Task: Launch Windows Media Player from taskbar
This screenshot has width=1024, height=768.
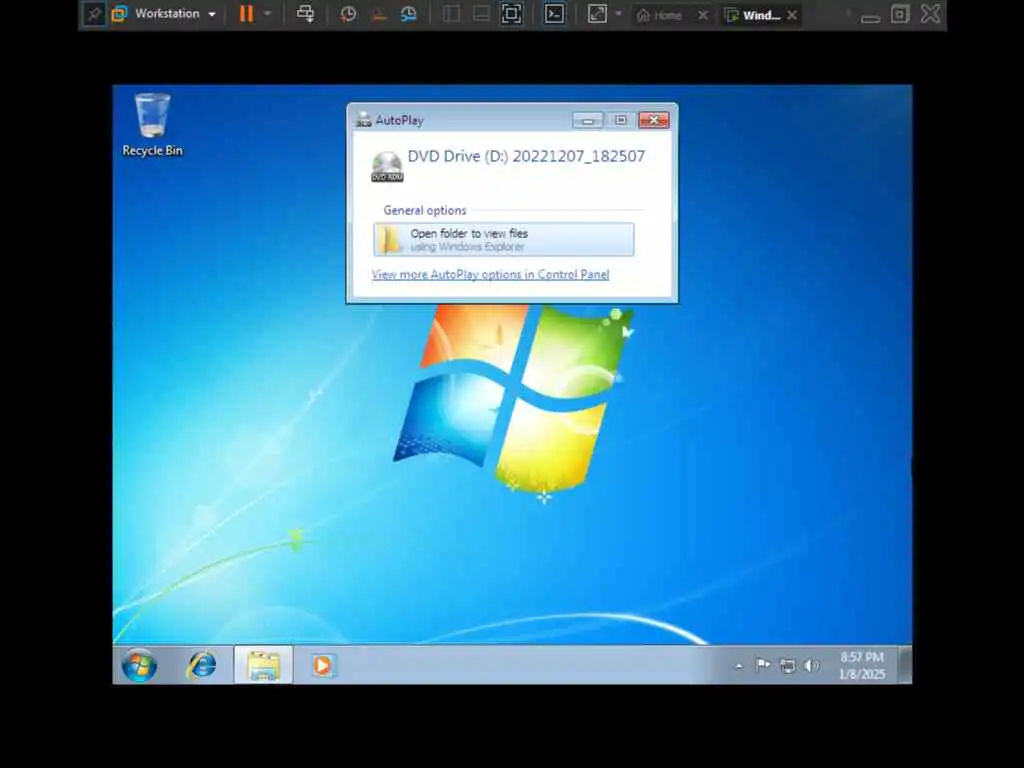Action: click(323, 665)
